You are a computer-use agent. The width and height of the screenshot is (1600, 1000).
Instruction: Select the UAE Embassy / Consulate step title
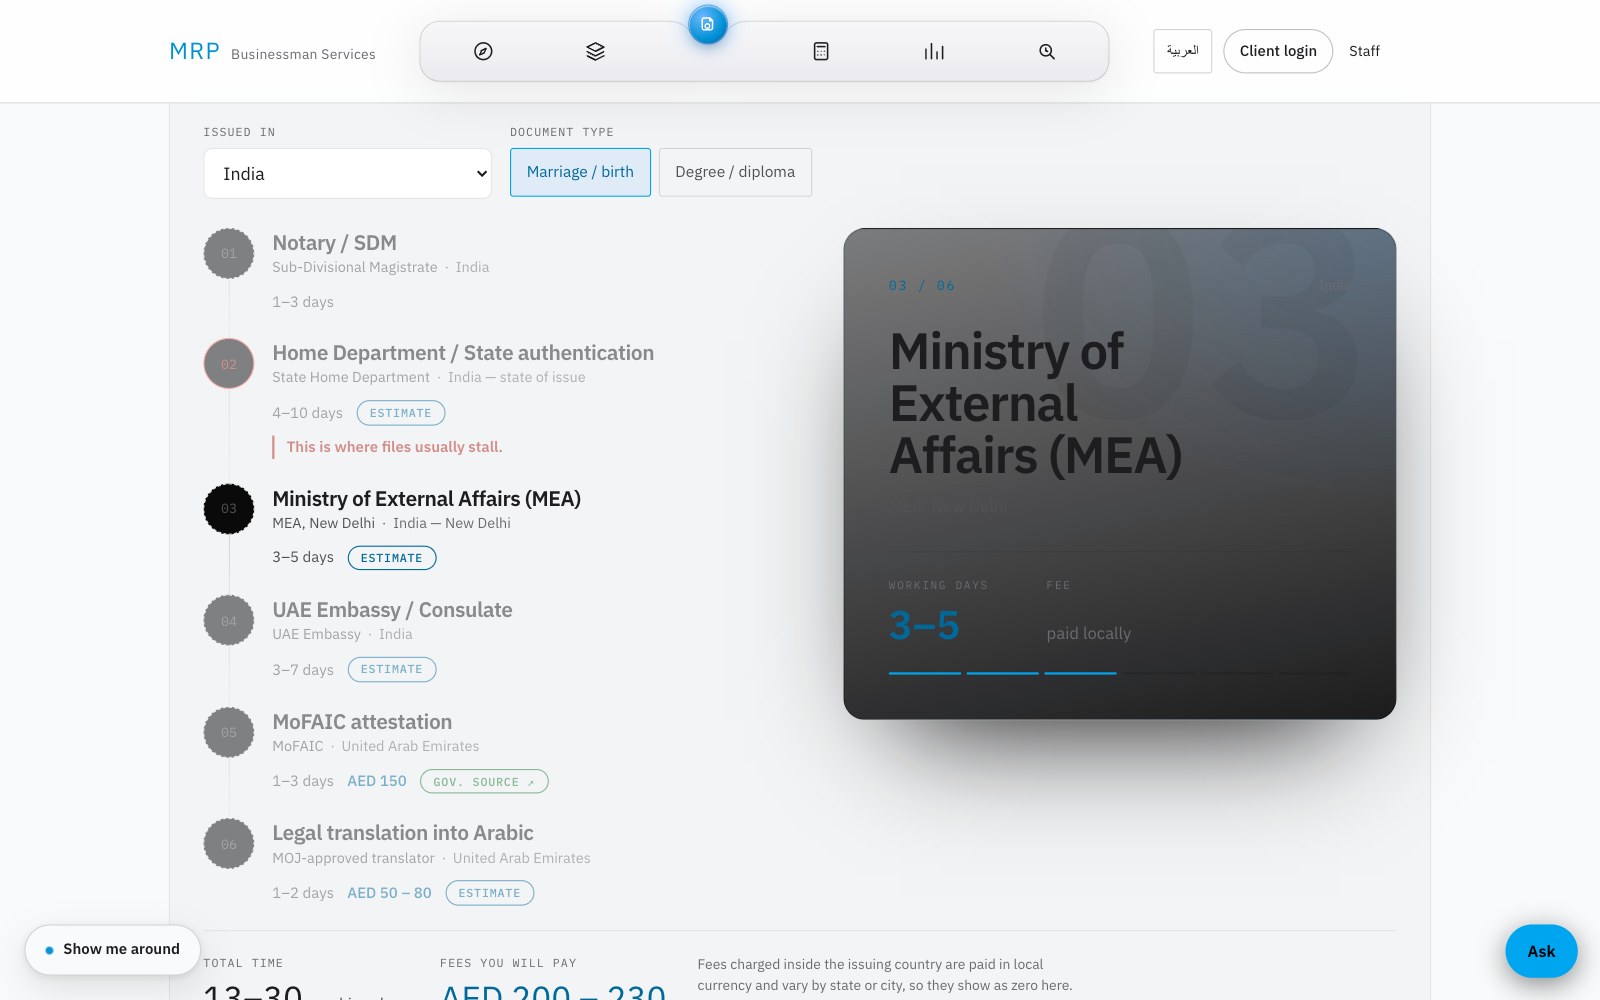pos(392,610)
